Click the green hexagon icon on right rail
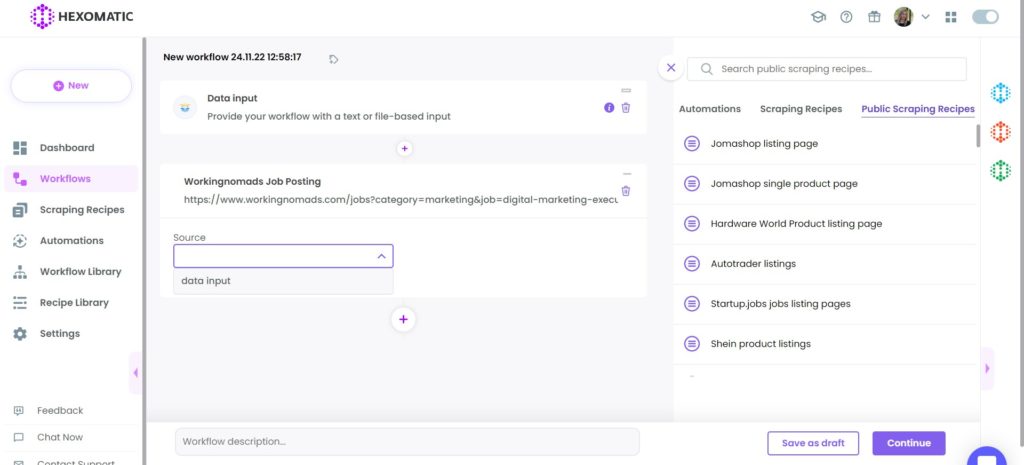 tap(1000, 170)
